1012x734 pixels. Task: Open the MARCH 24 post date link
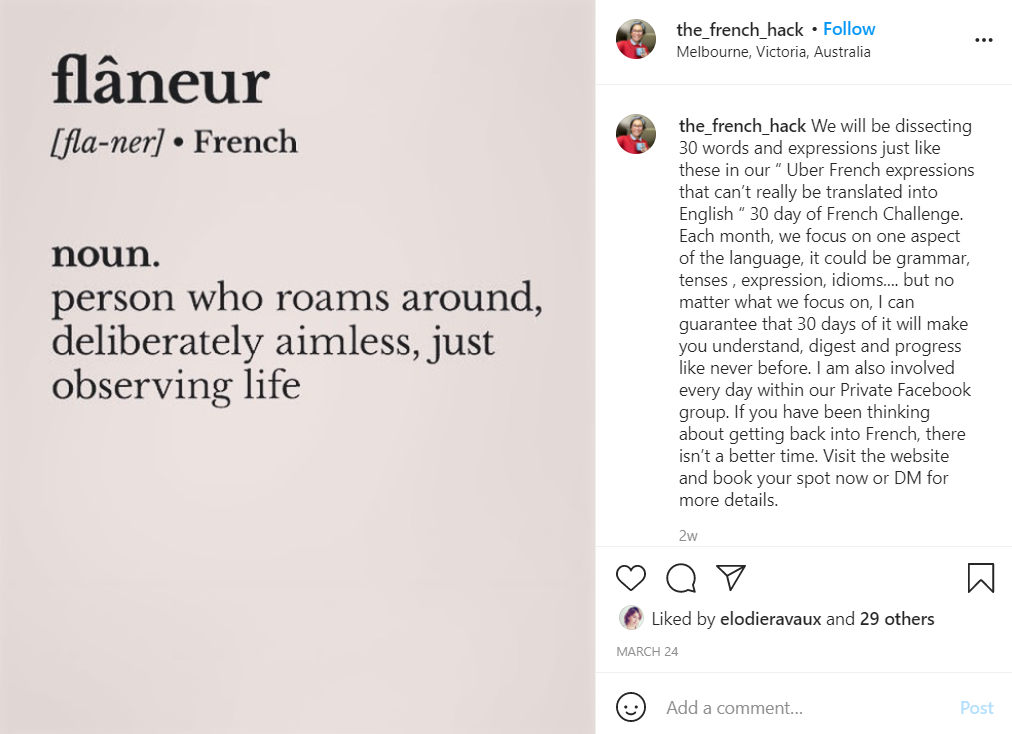647,651
